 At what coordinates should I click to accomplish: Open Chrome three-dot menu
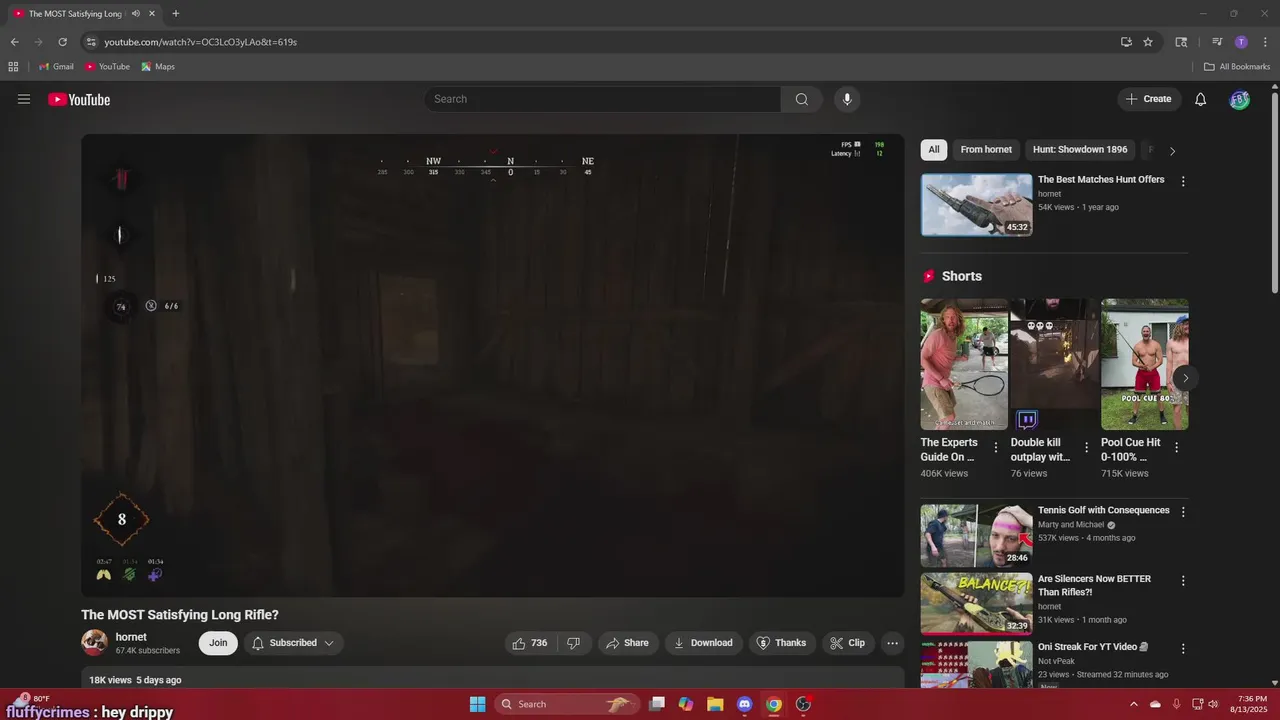point(1265,42)
